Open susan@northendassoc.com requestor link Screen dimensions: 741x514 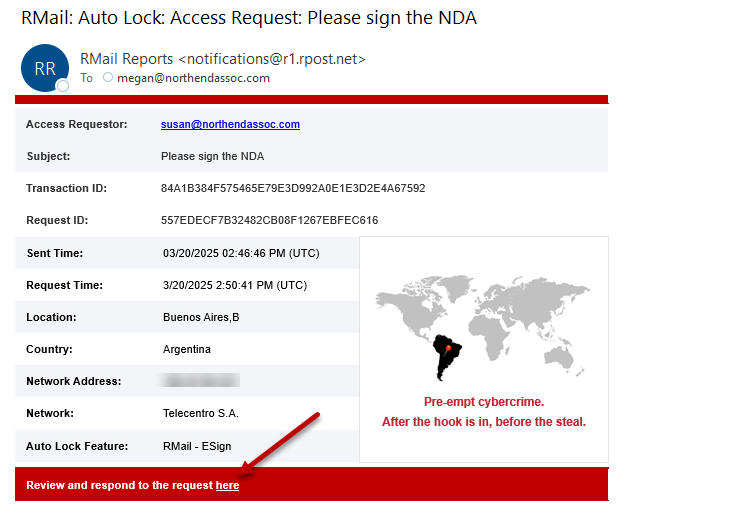tap(230, 124)
